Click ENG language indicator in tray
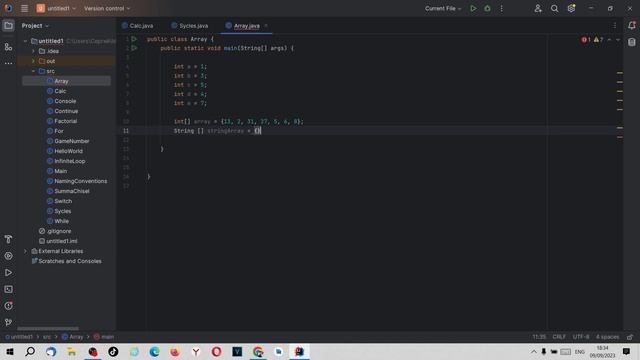The height and width of the screenshot is (360, 640). [x=580, y=352]
